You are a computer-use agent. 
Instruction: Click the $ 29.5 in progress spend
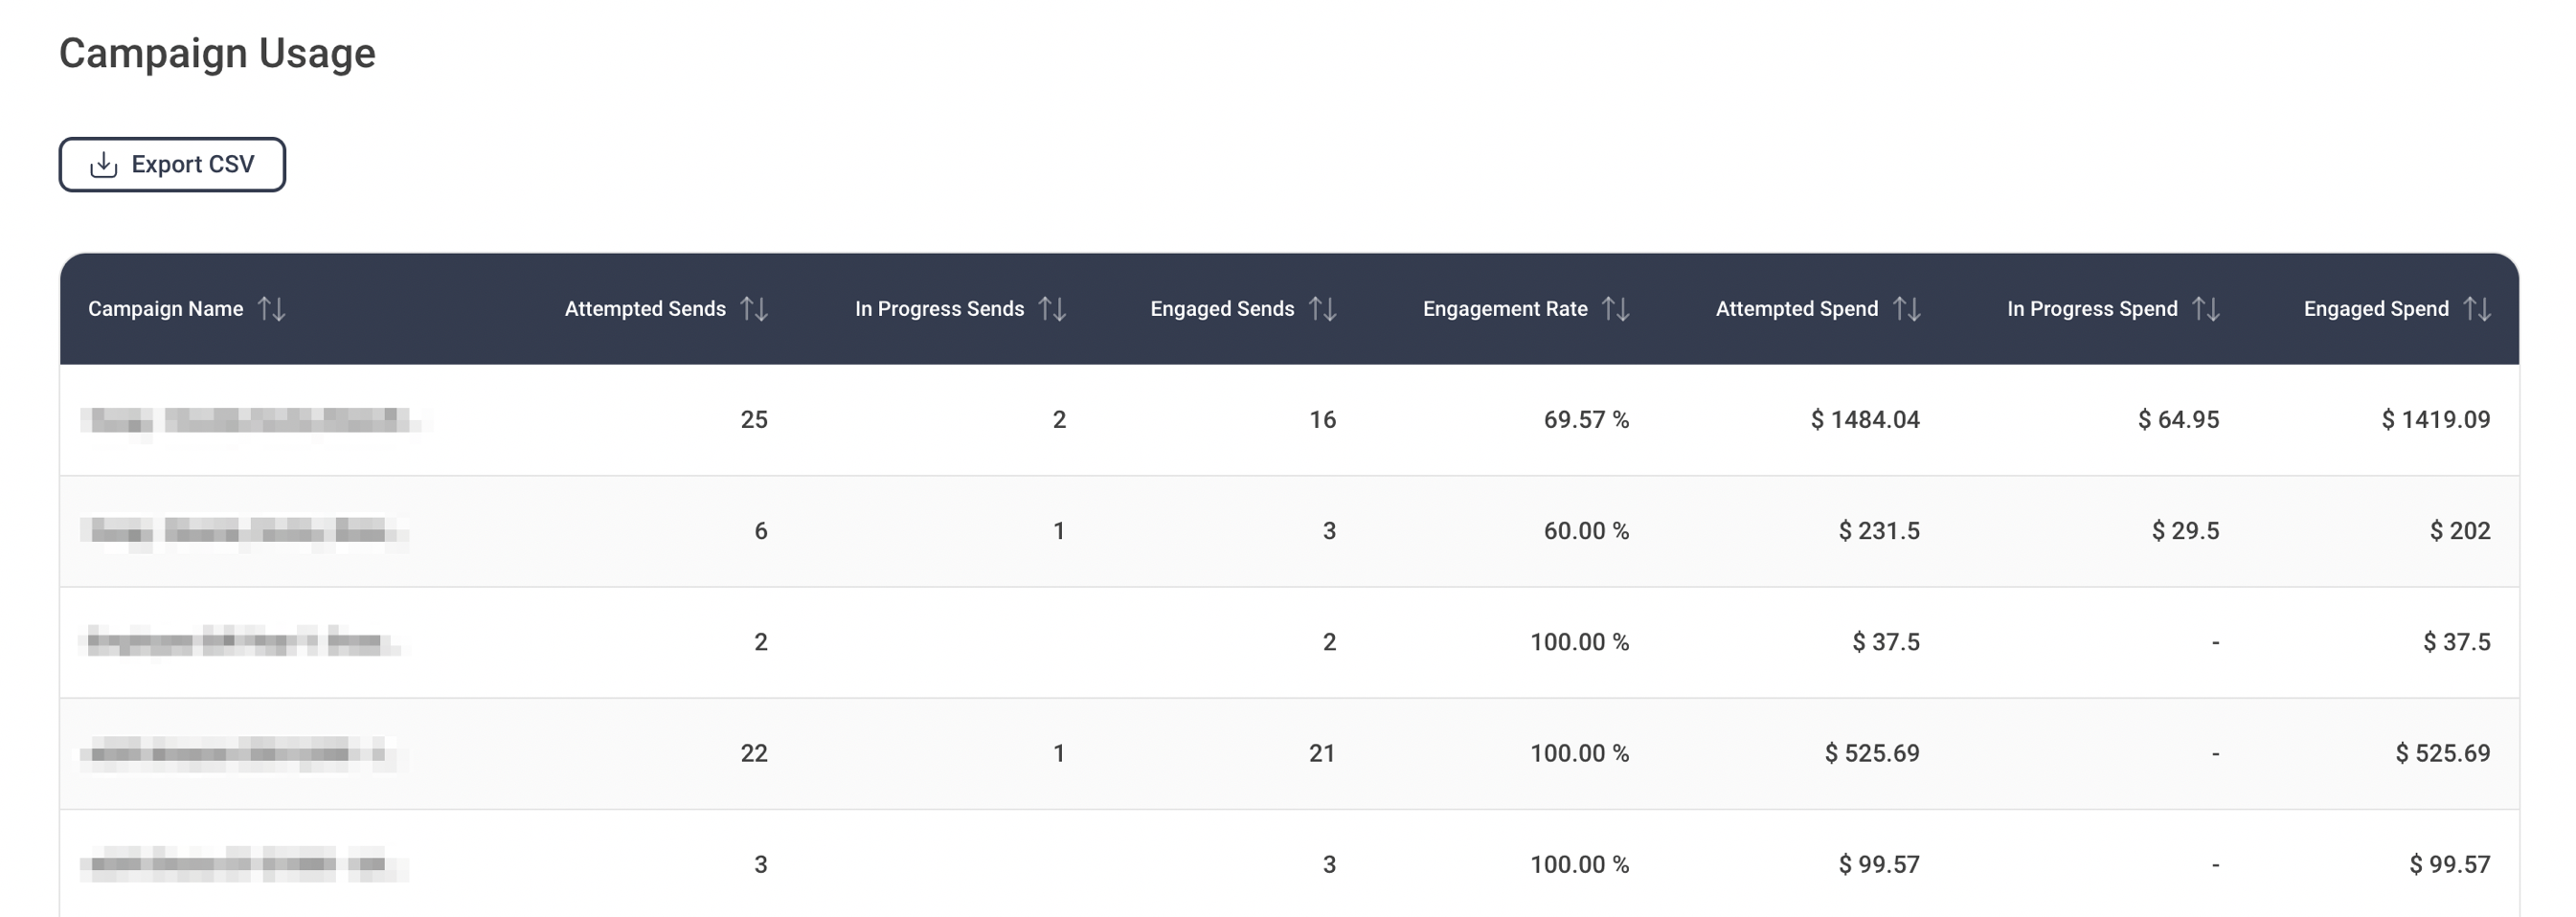tap(2185, 531)
